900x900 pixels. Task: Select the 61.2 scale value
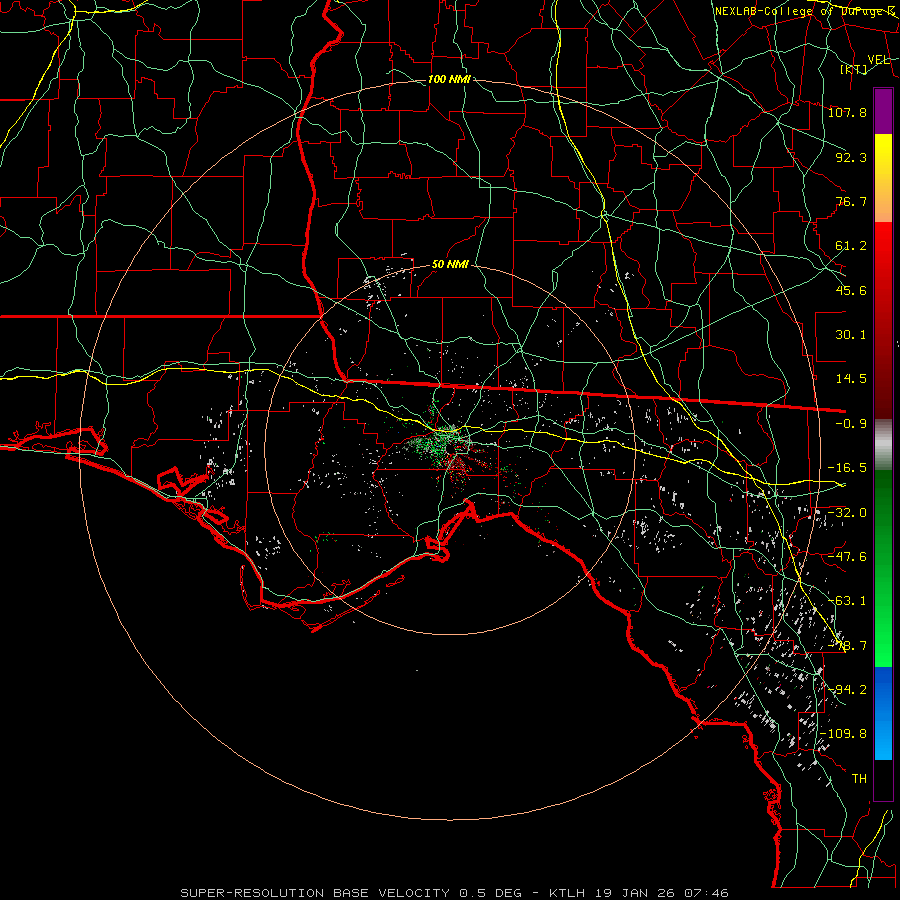(851, 246)
